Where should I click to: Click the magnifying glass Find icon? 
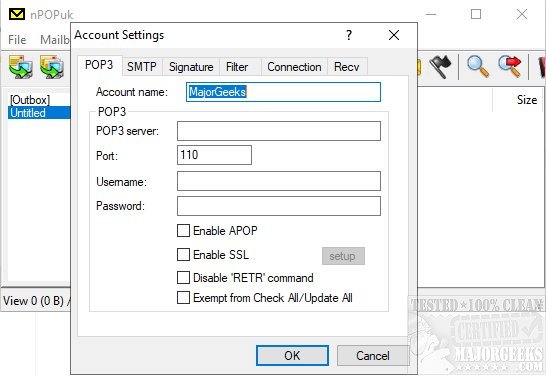(x=477, y=66)
